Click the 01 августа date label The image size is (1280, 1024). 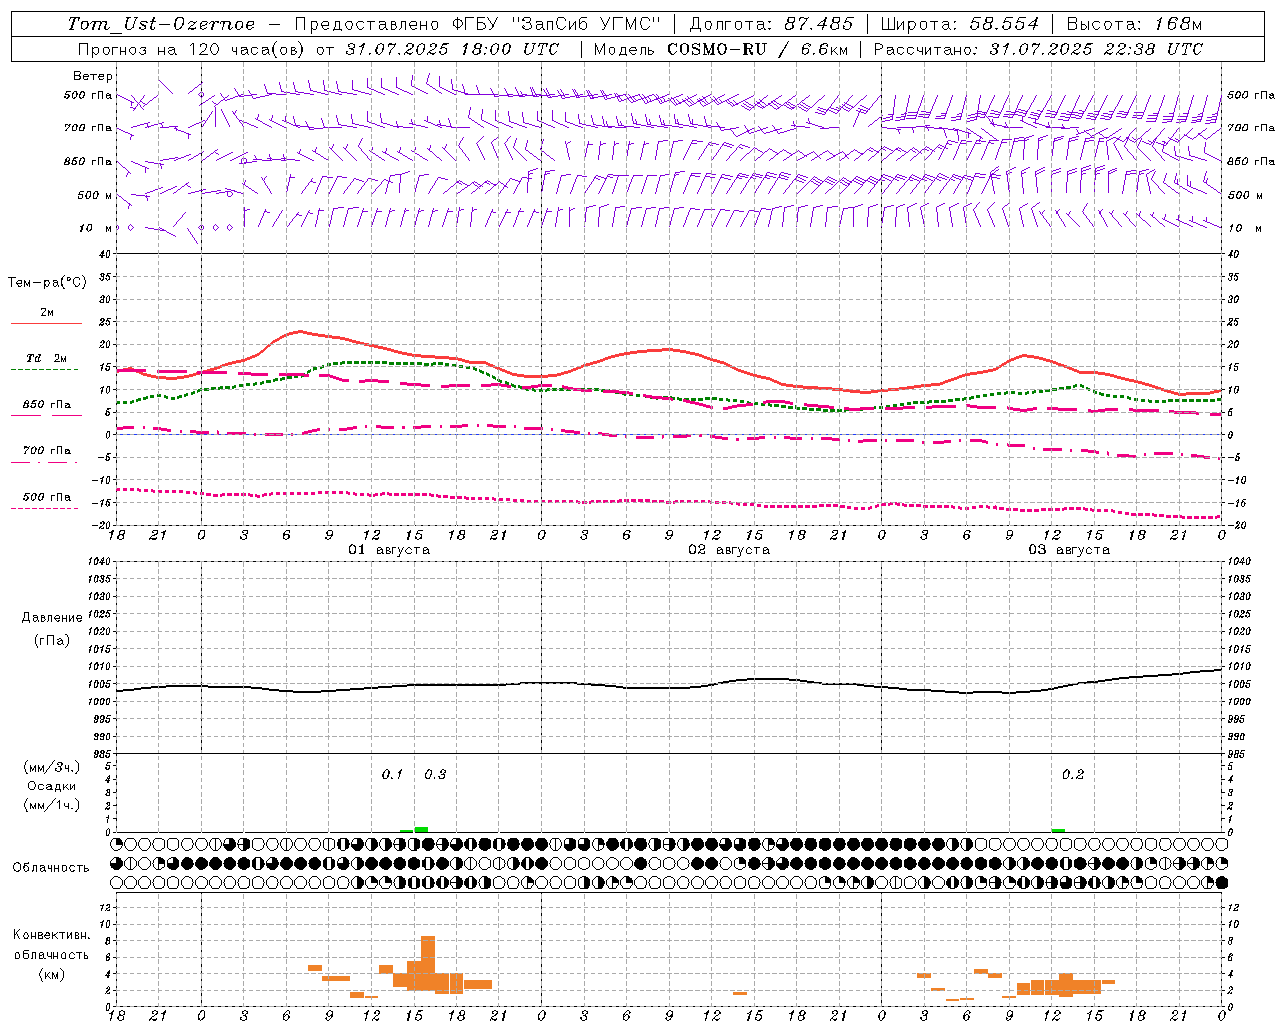point(389,550)
